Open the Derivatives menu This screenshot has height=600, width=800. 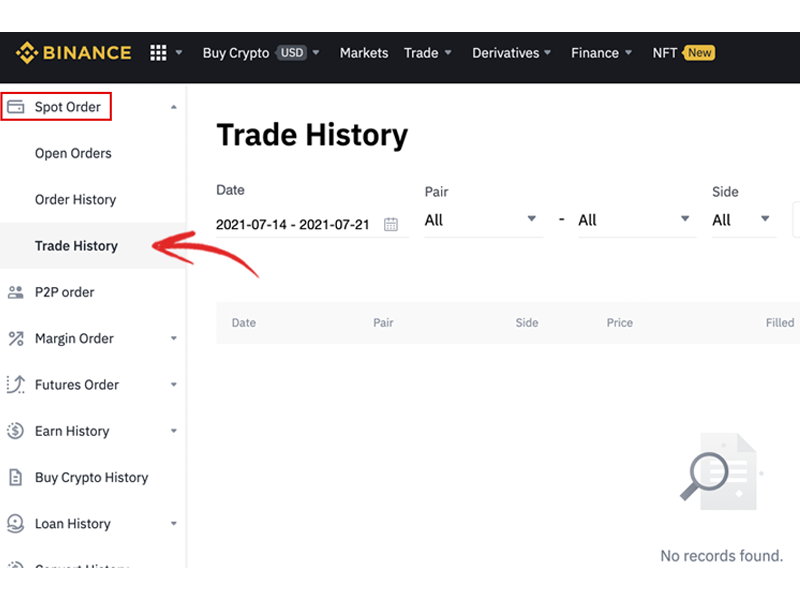tap(511, 53)
